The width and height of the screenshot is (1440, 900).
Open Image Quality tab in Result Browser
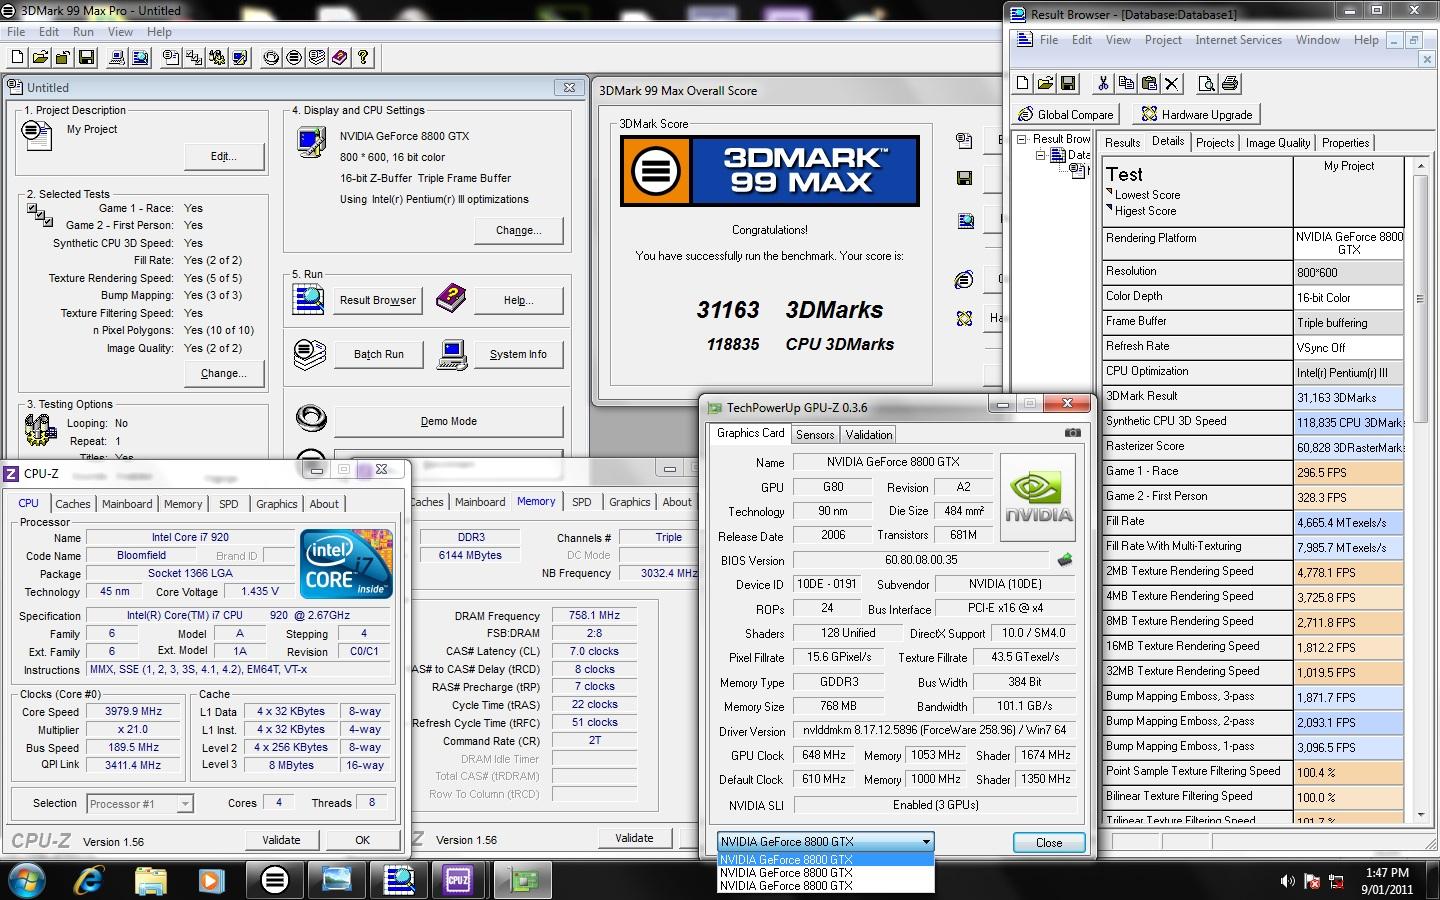click(1277, 143)
